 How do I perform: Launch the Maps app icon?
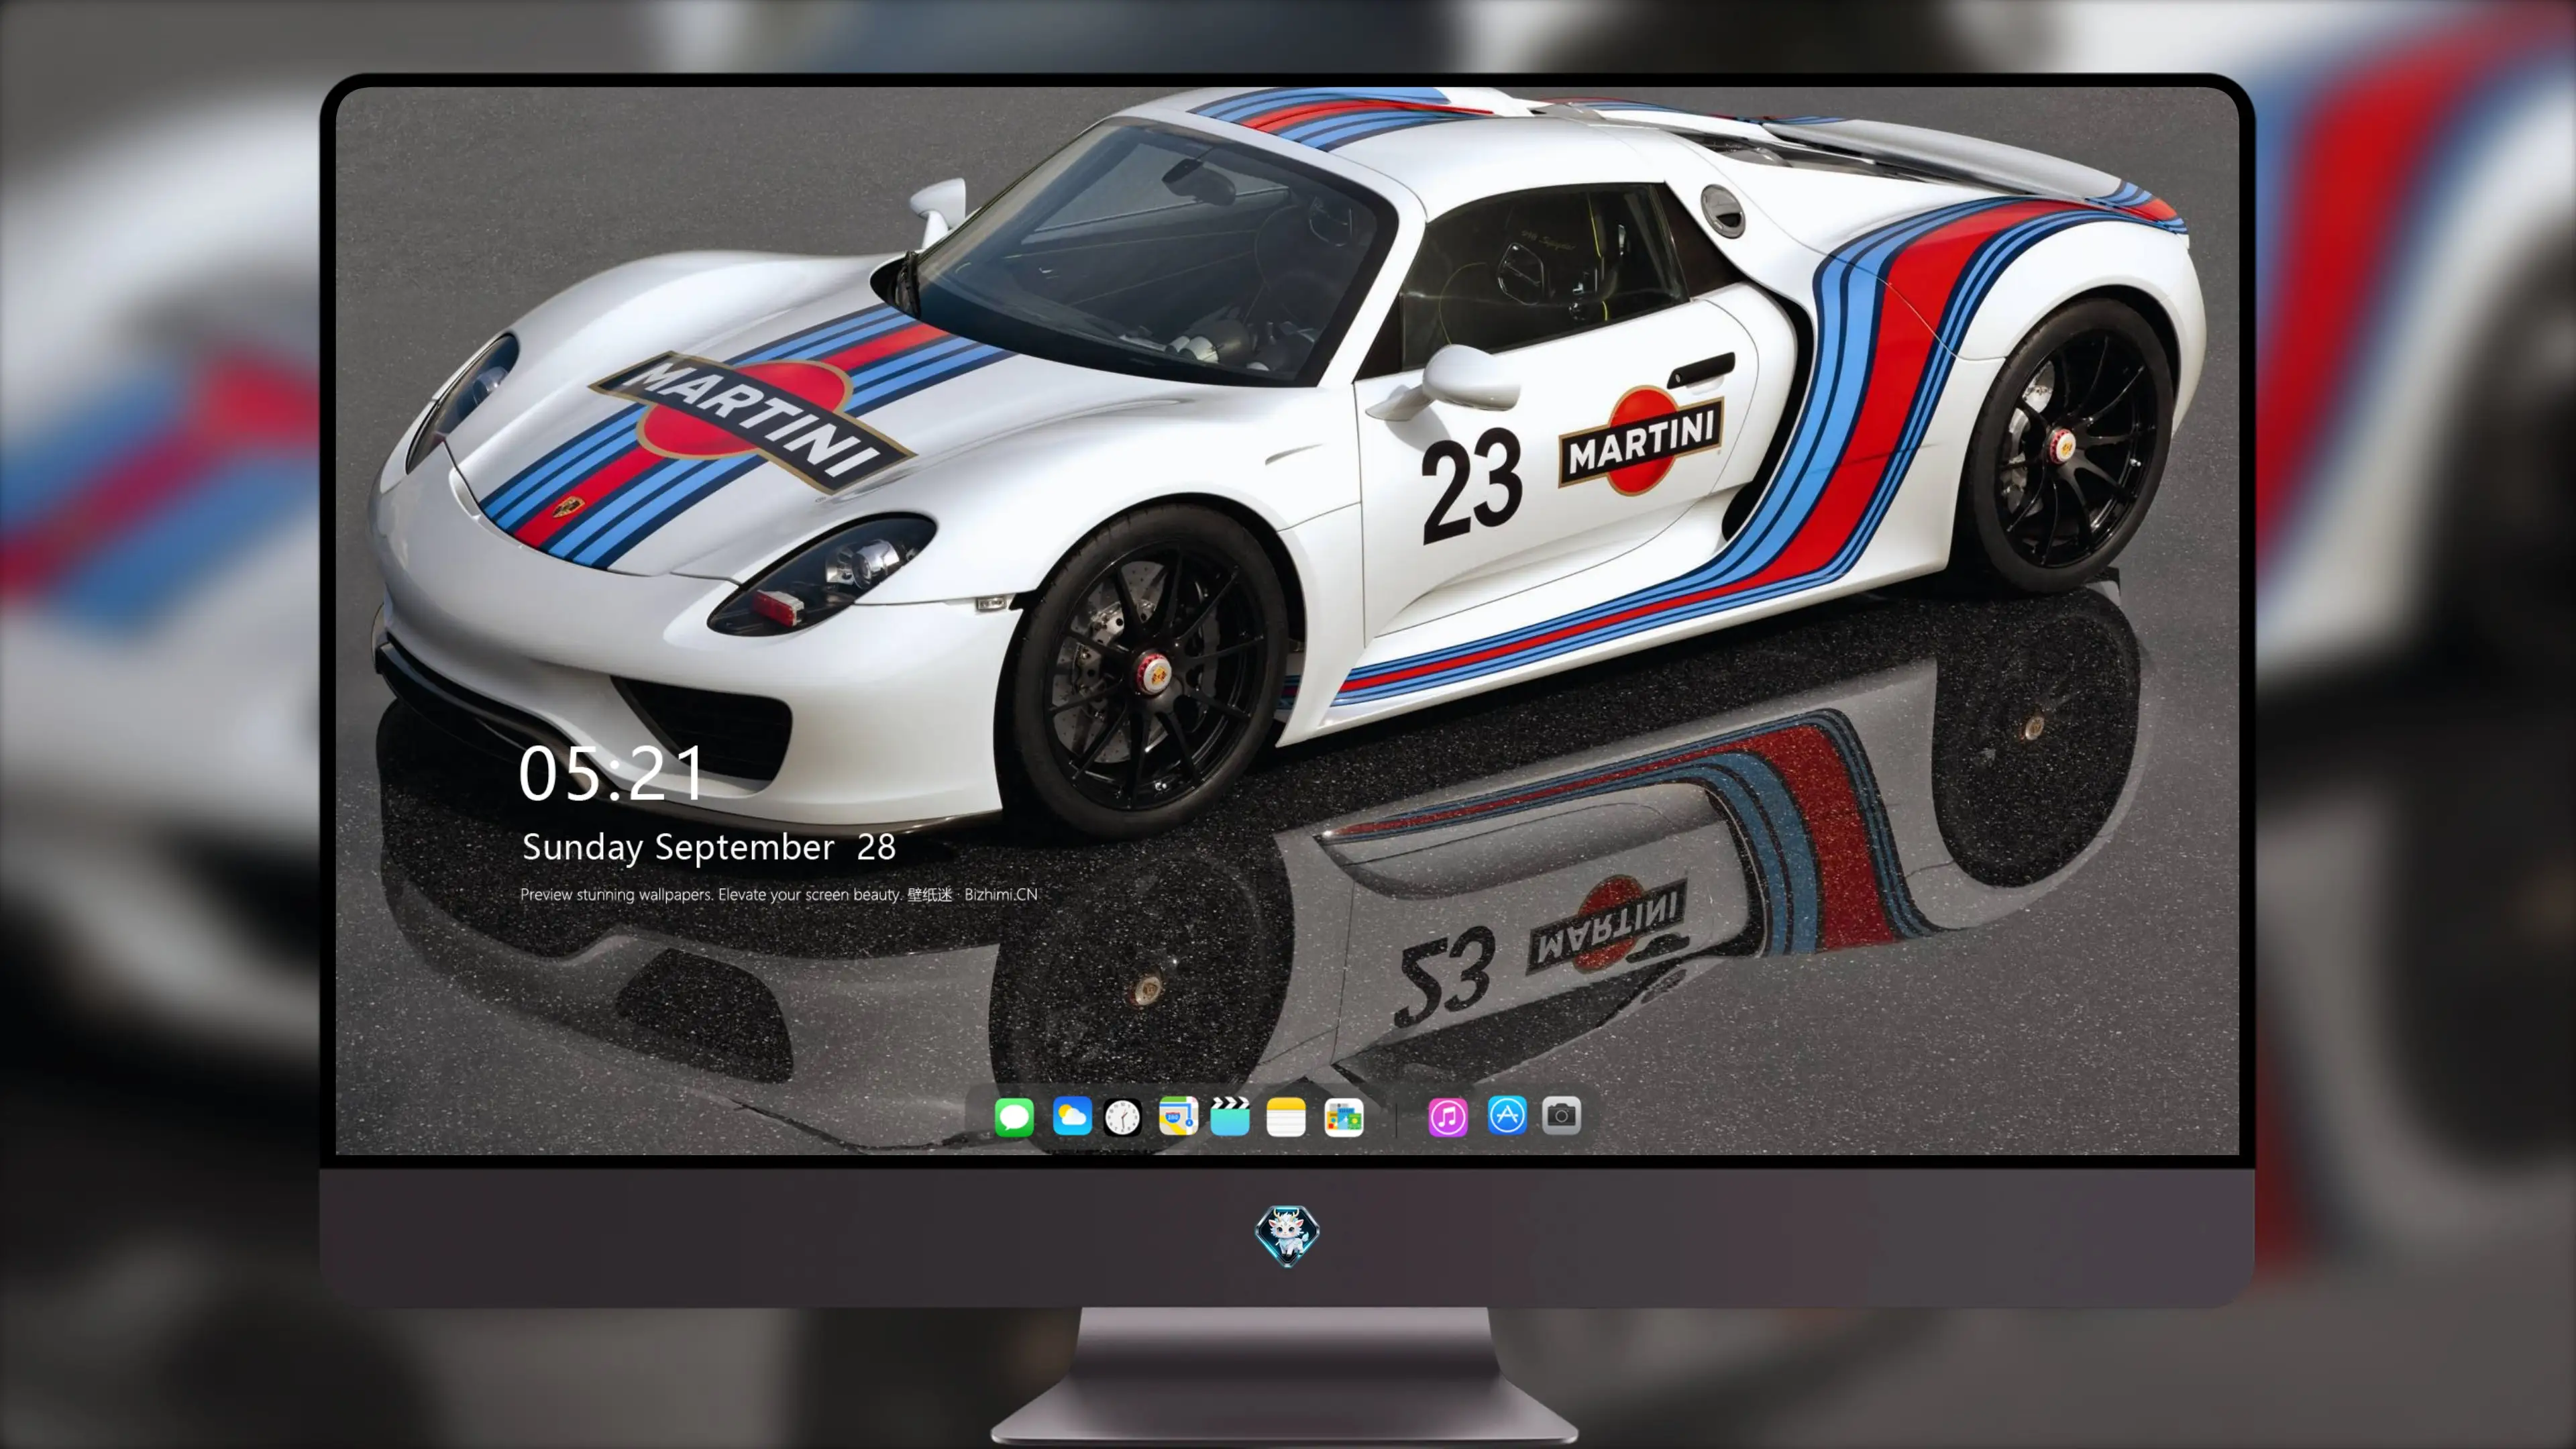click(x=1178, y=1116)
